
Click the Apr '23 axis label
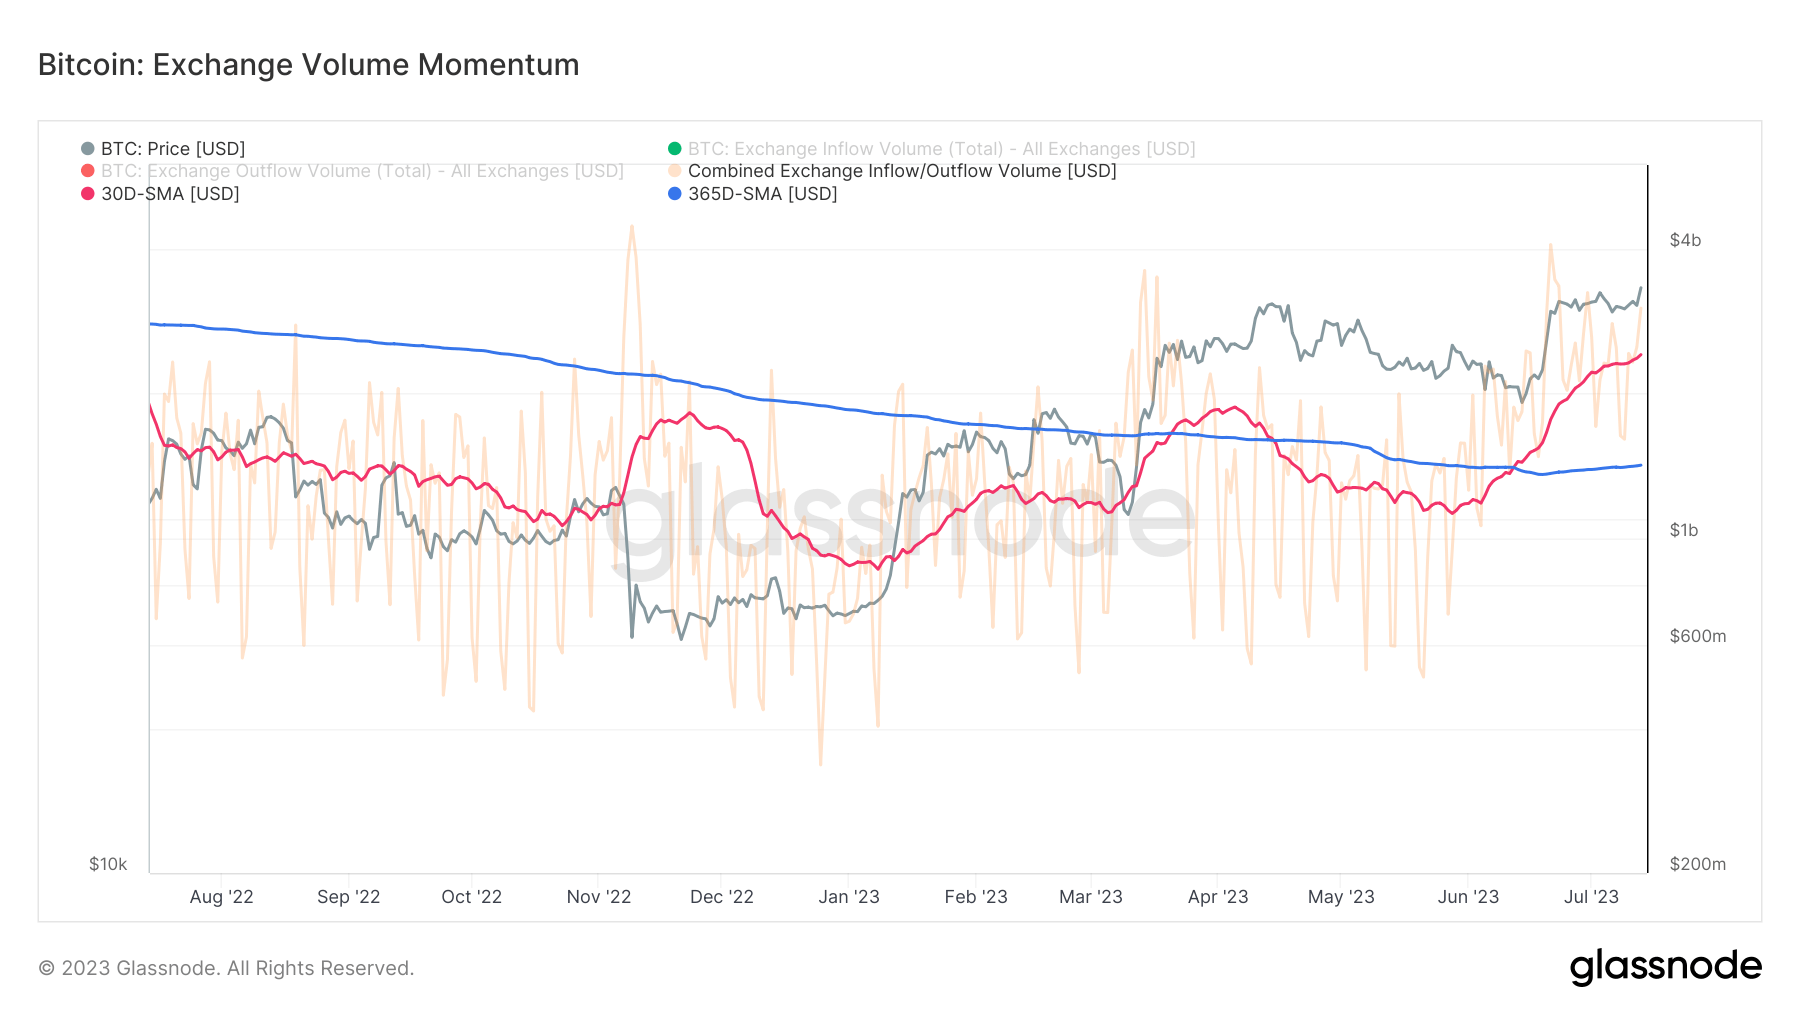[x=1218, y=897]
